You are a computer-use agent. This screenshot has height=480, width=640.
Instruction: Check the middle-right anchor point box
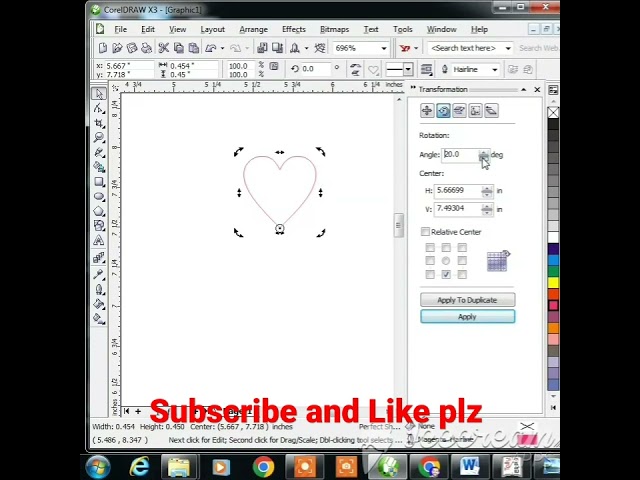(x=462, y=260)
